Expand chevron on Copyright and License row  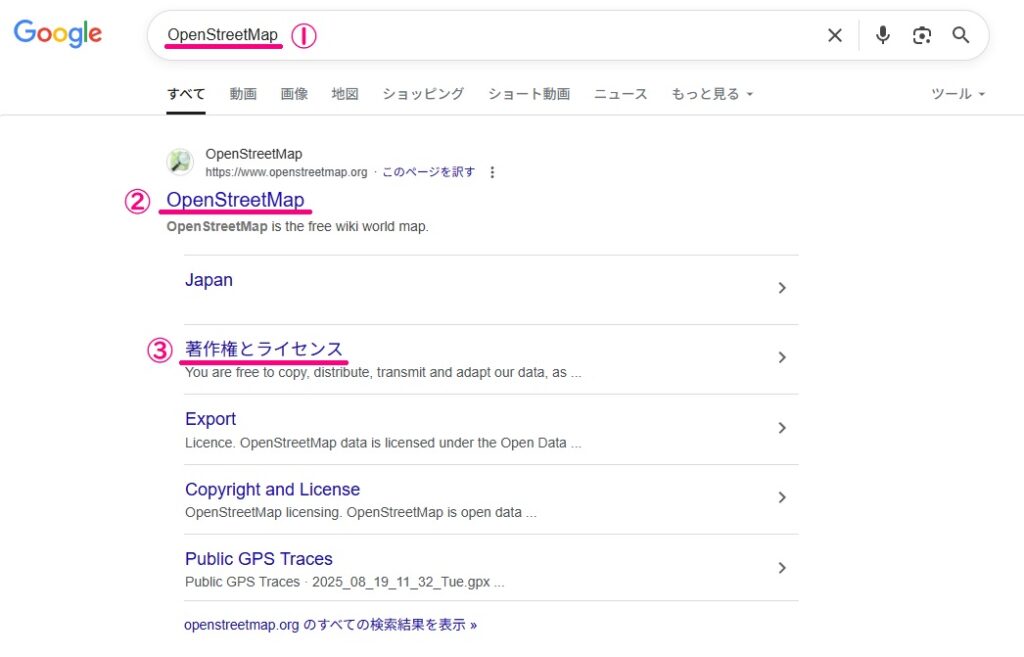point(782,498)
